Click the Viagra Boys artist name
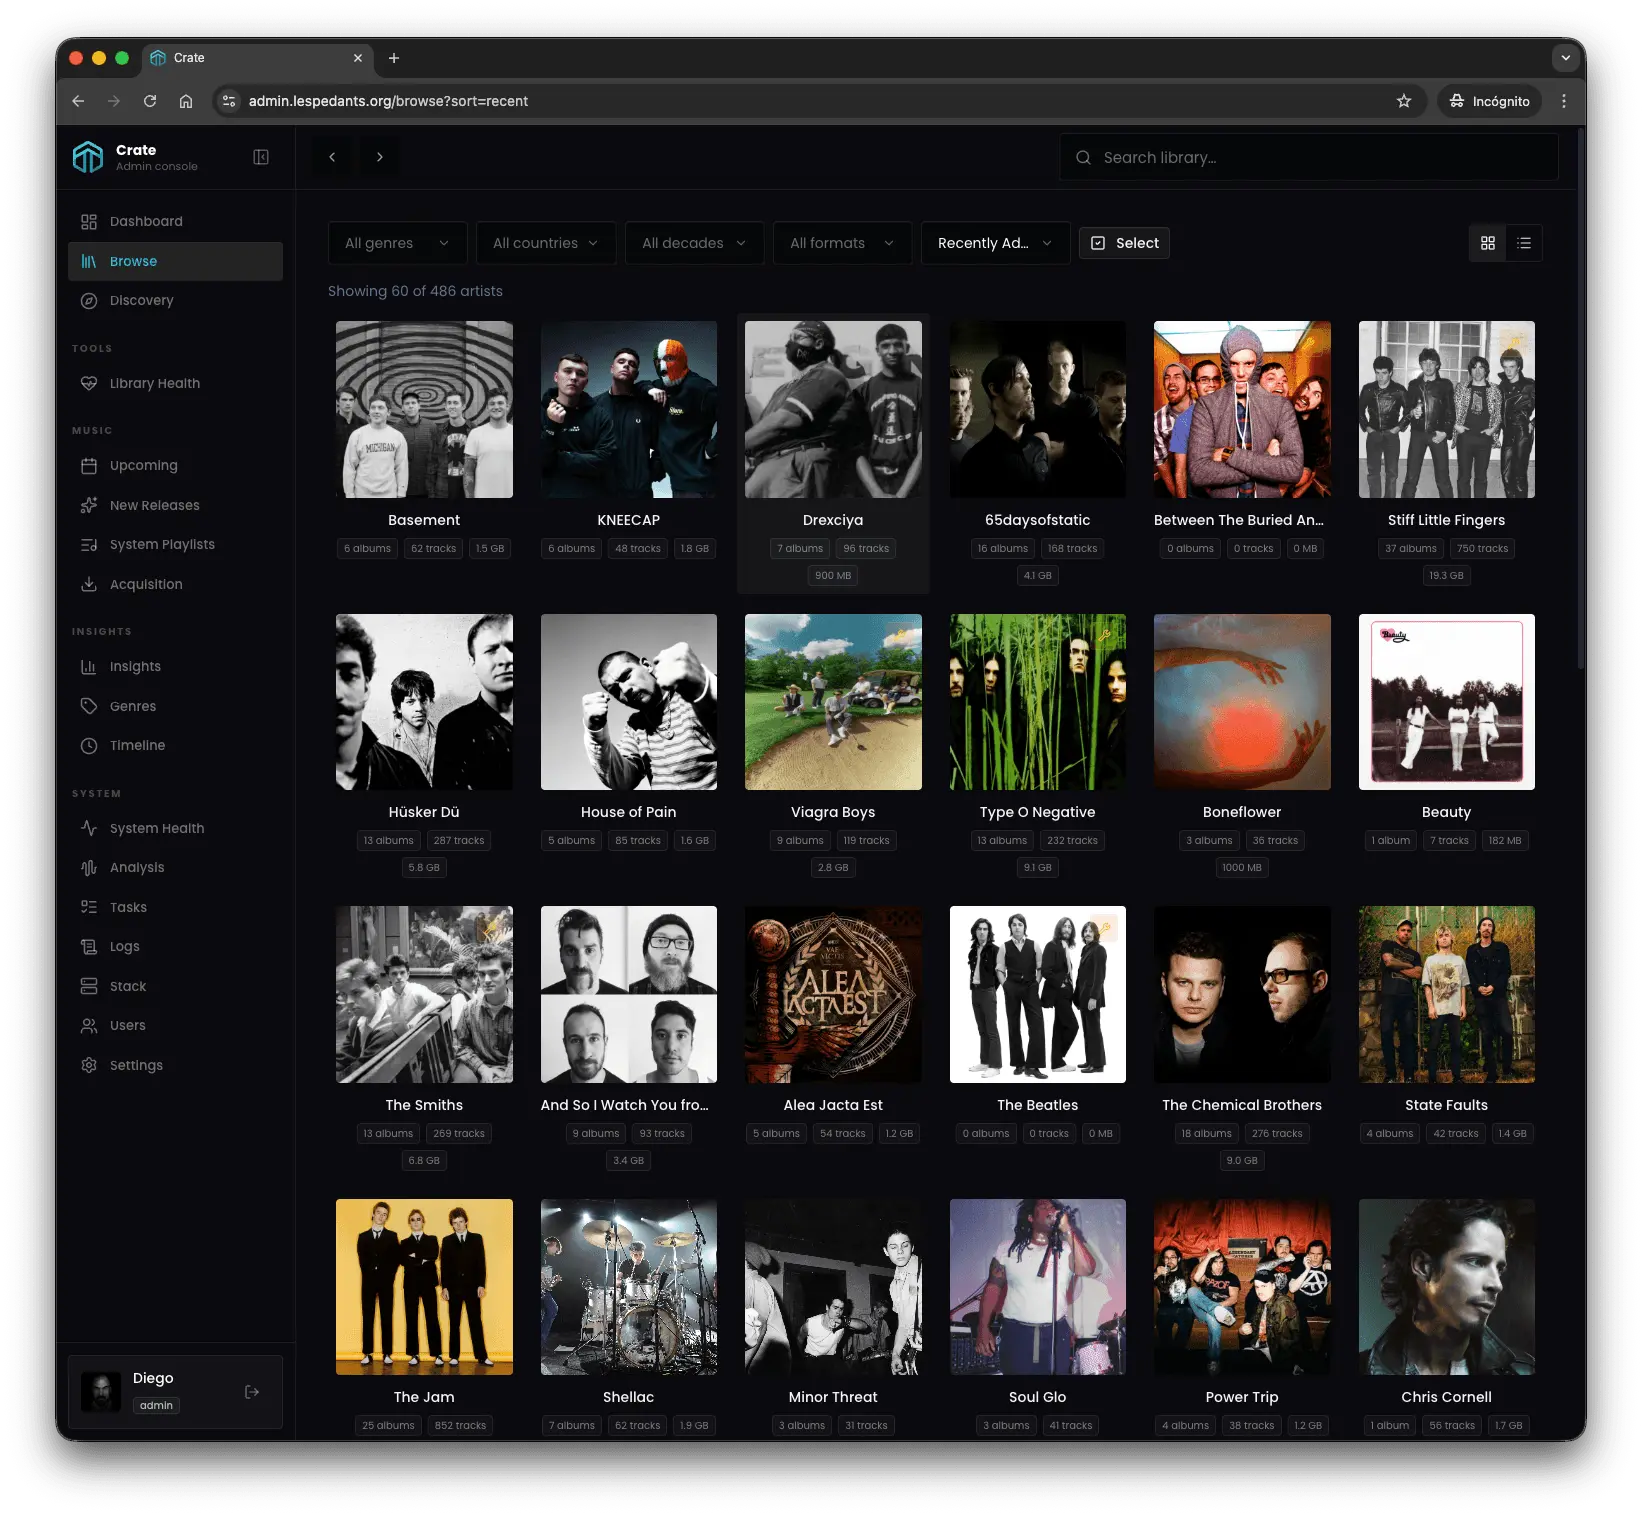The width and height of the screenshot is (1642, 1515). click(833, 812)
